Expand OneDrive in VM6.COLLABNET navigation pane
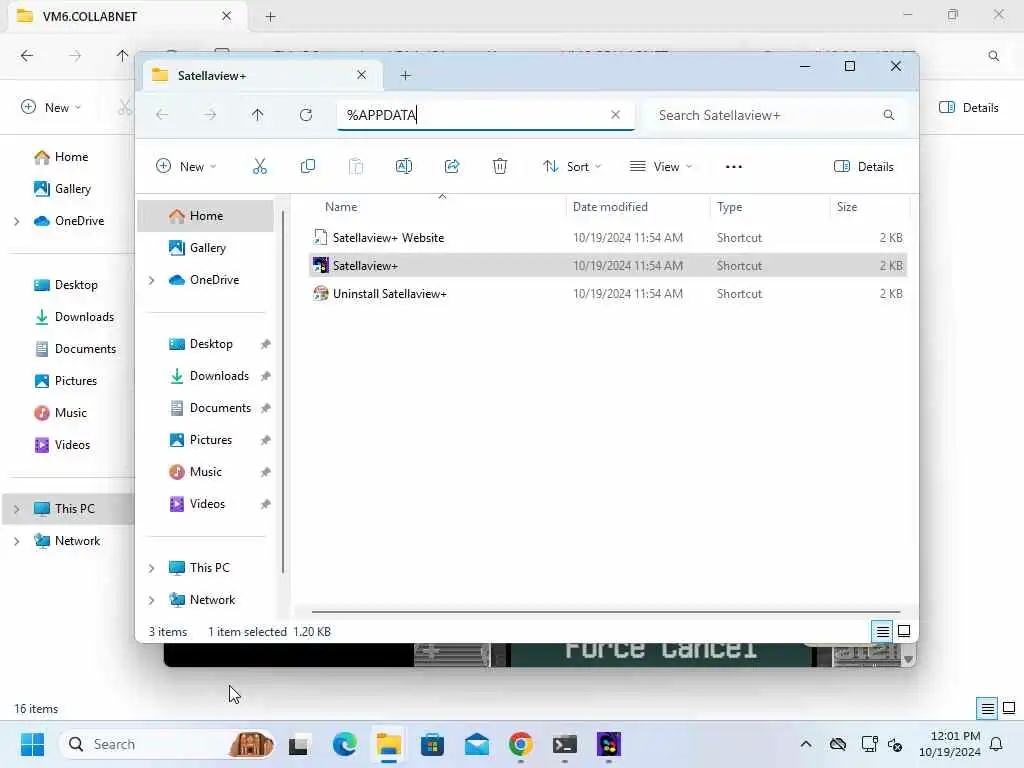This screenshot has width=1024, height=768. (17, 221)
